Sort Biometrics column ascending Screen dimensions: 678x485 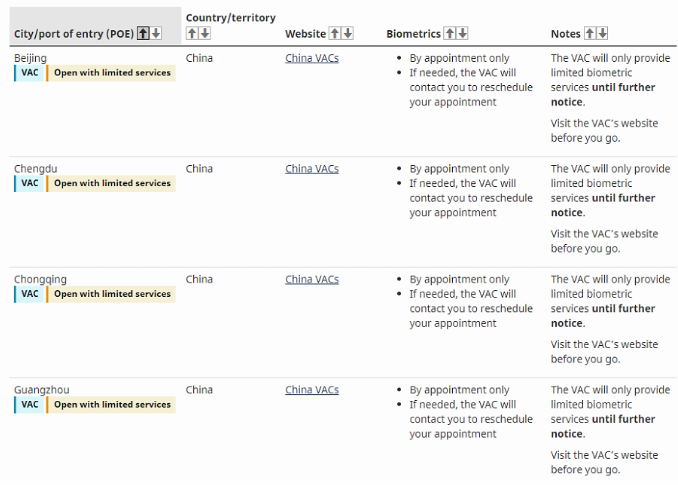[450, 34]
